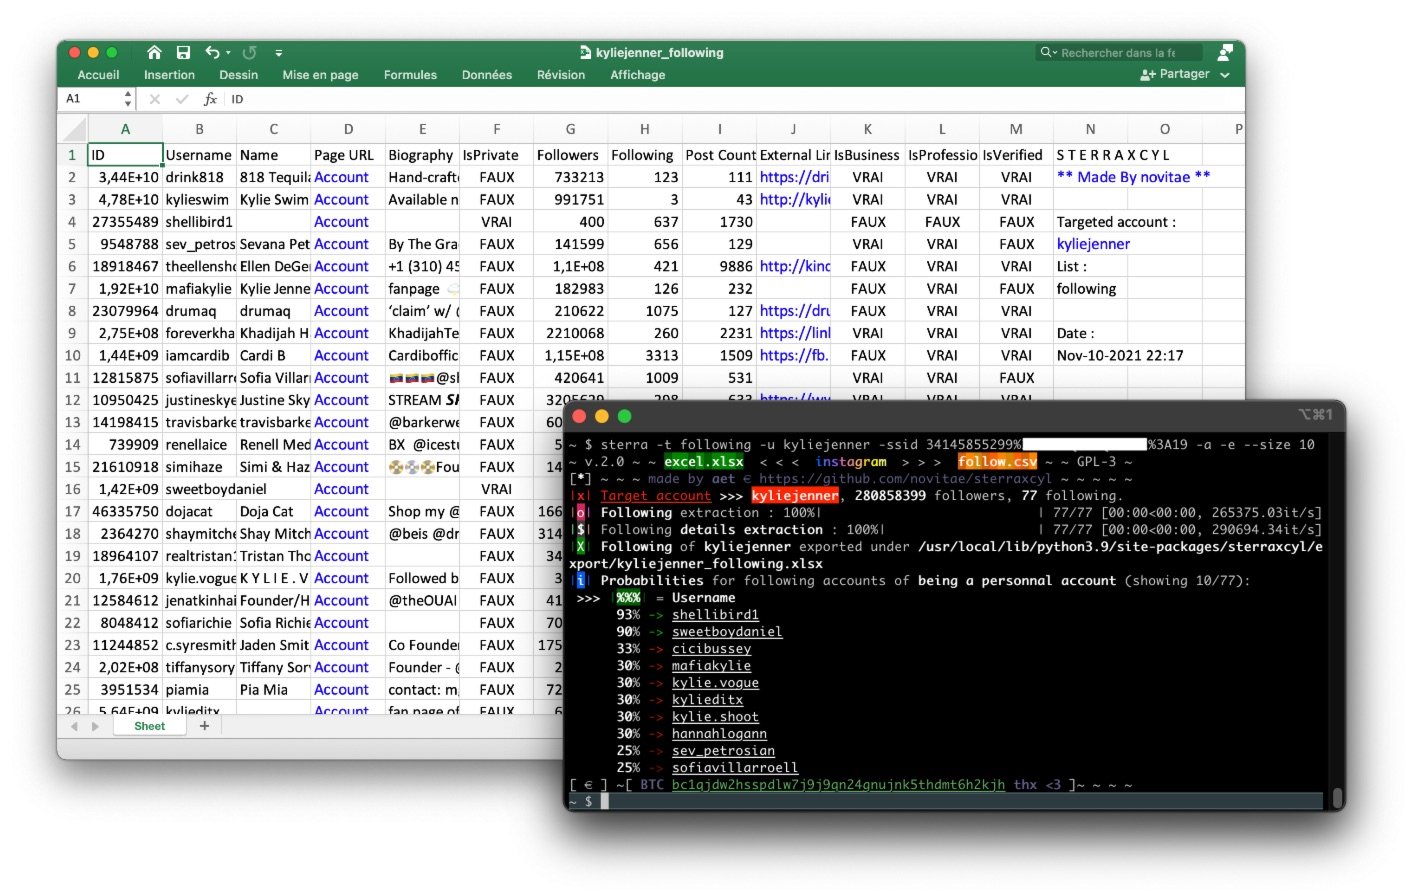Click the next sheet navigation arrow
The image size is (1410, 895).
95,726
